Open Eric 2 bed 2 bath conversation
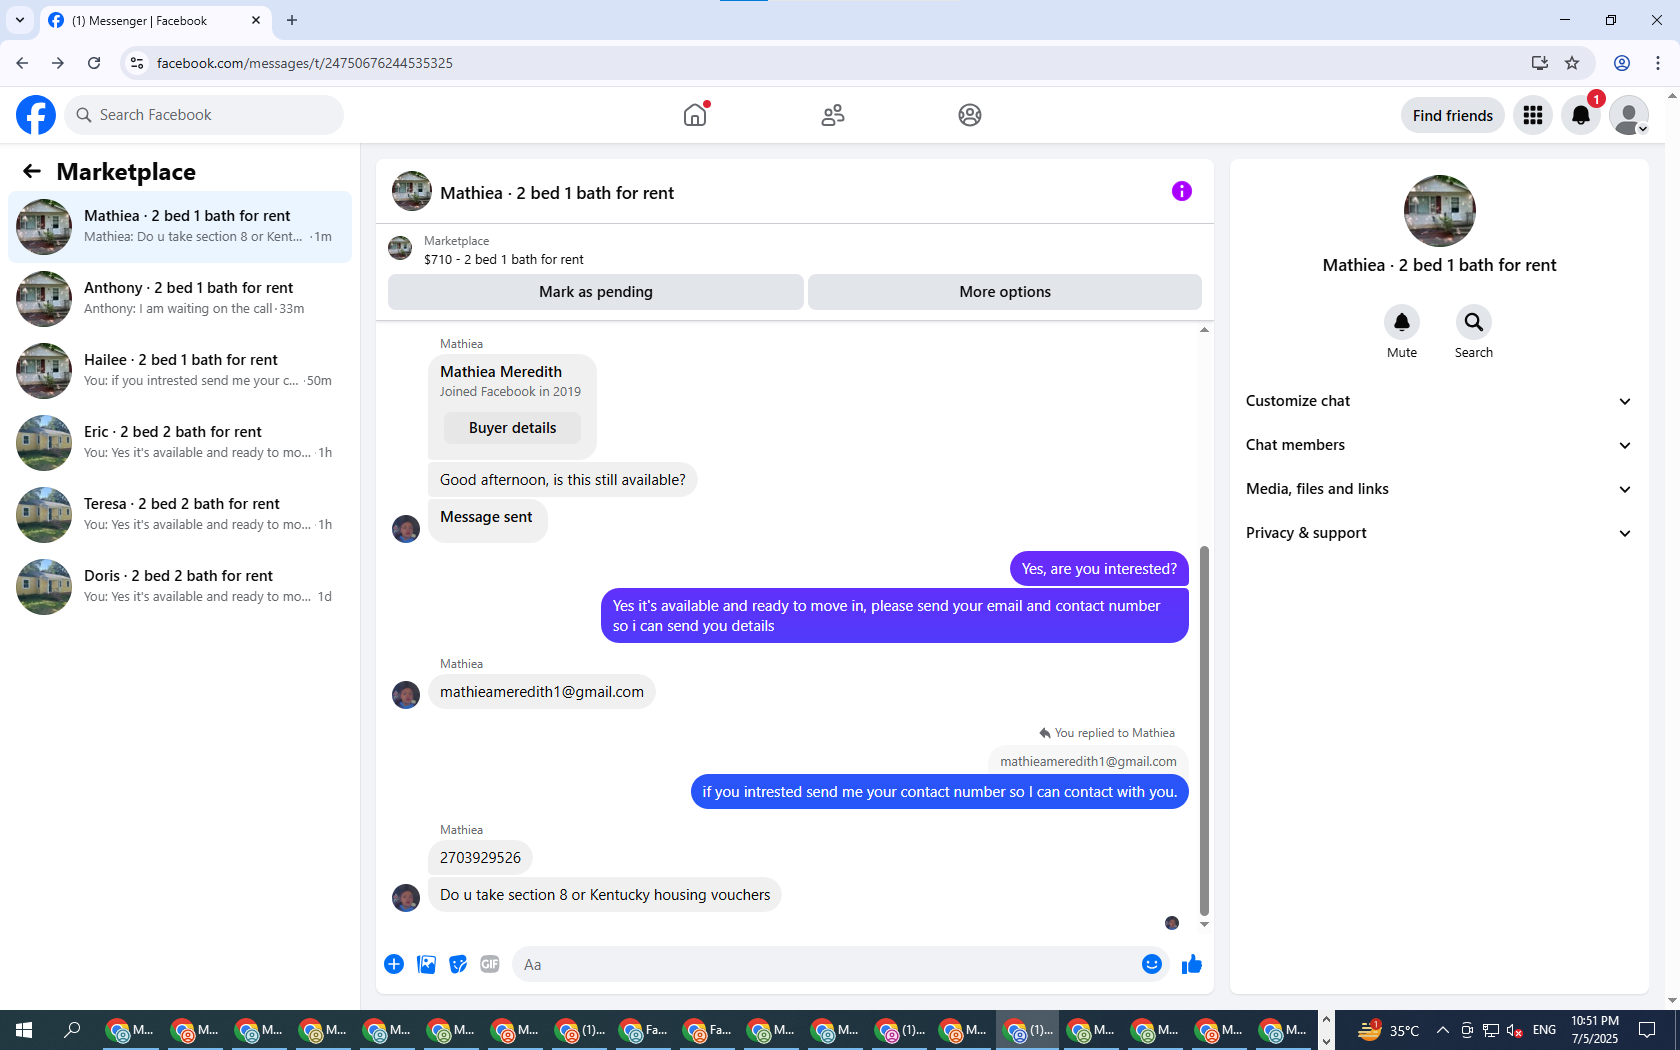The image size is (1680, 1050). coord(180,443)
